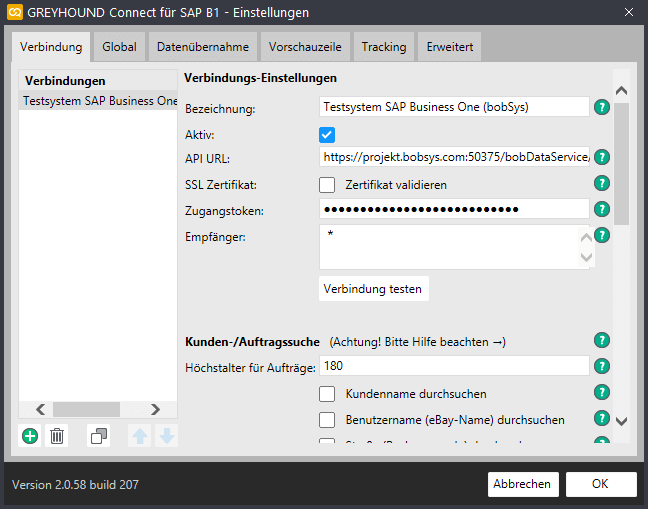Open help for API URL field
This screenshot has height=509, width=648.
tap(602, 157)
